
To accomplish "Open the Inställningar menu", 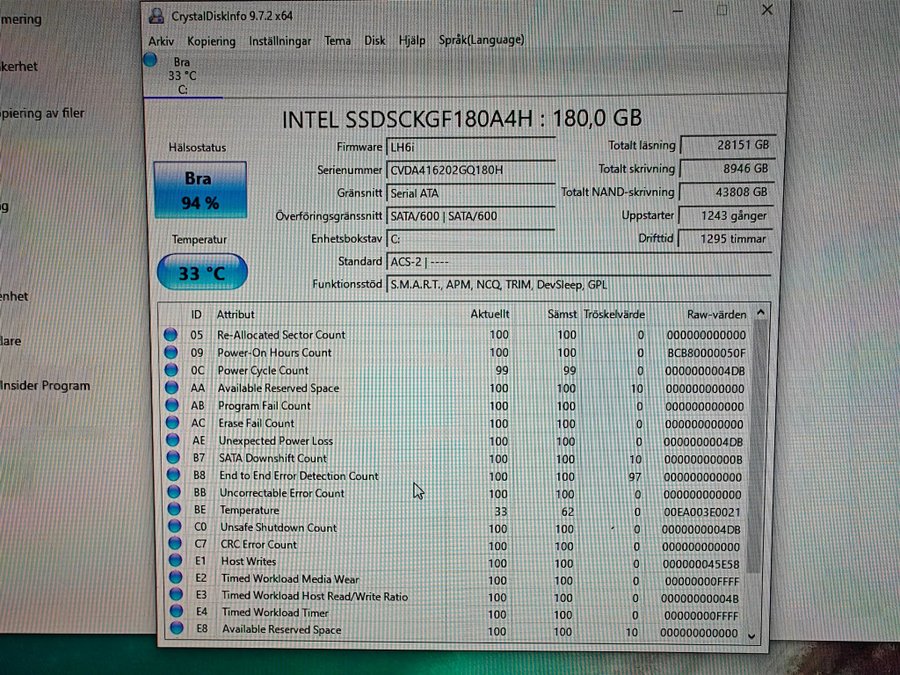I will pyautogui.click(x=280, y=41).
